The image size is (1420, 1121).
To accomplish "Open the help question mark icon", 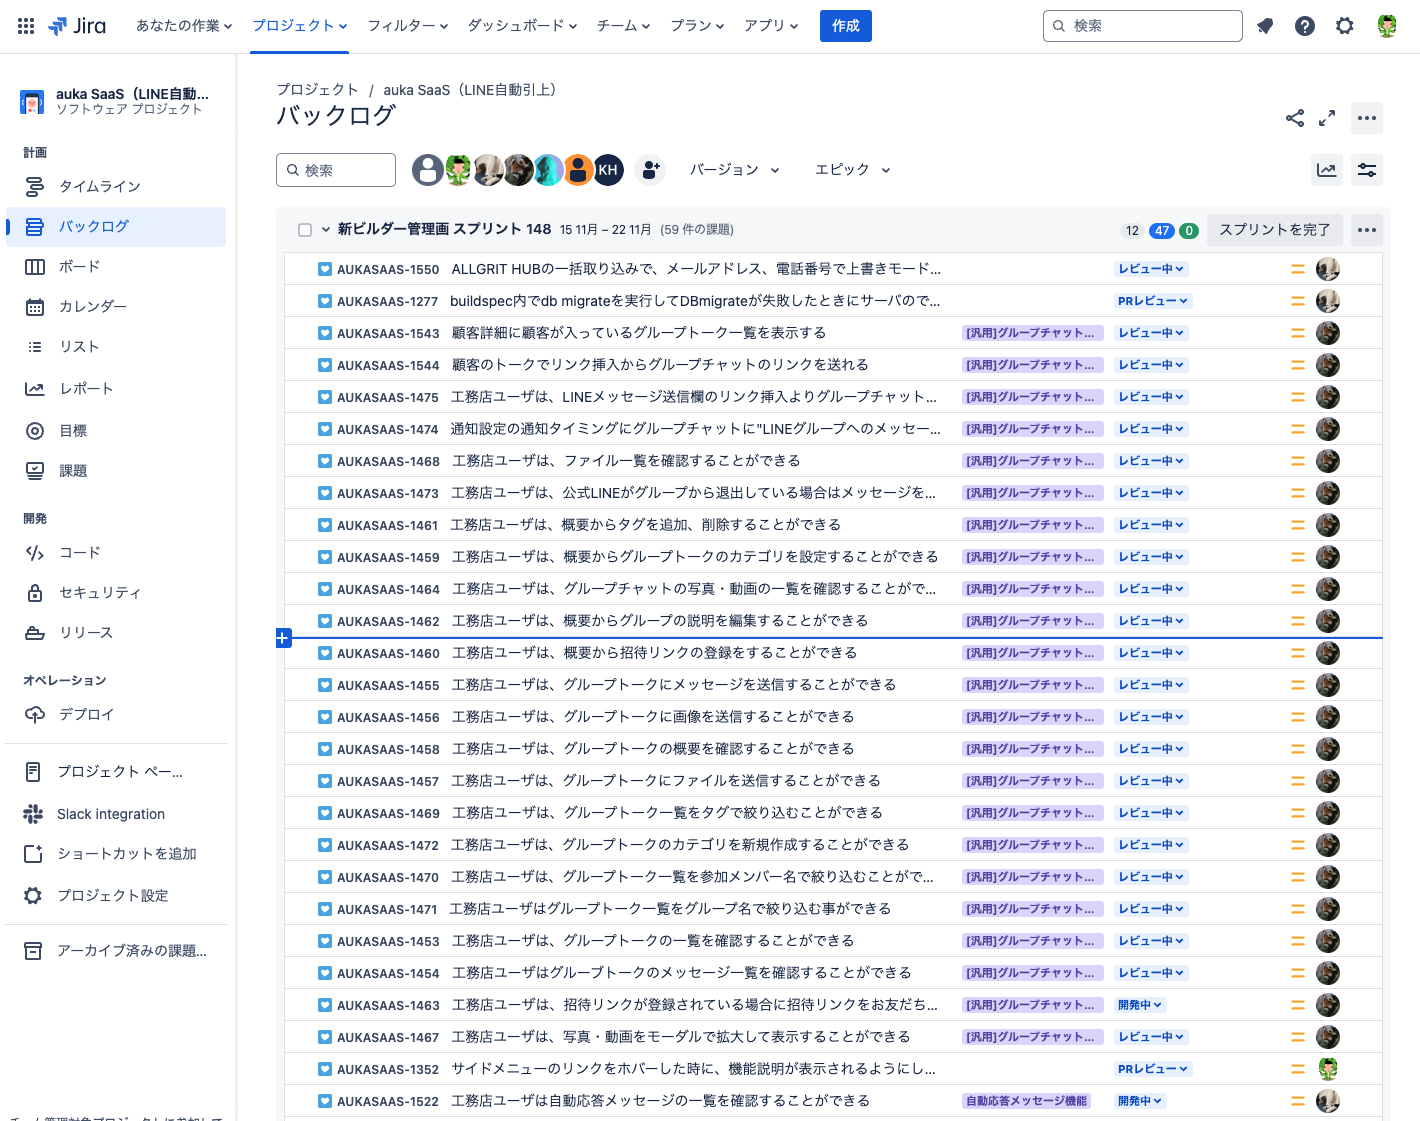I will point(1305,26).
